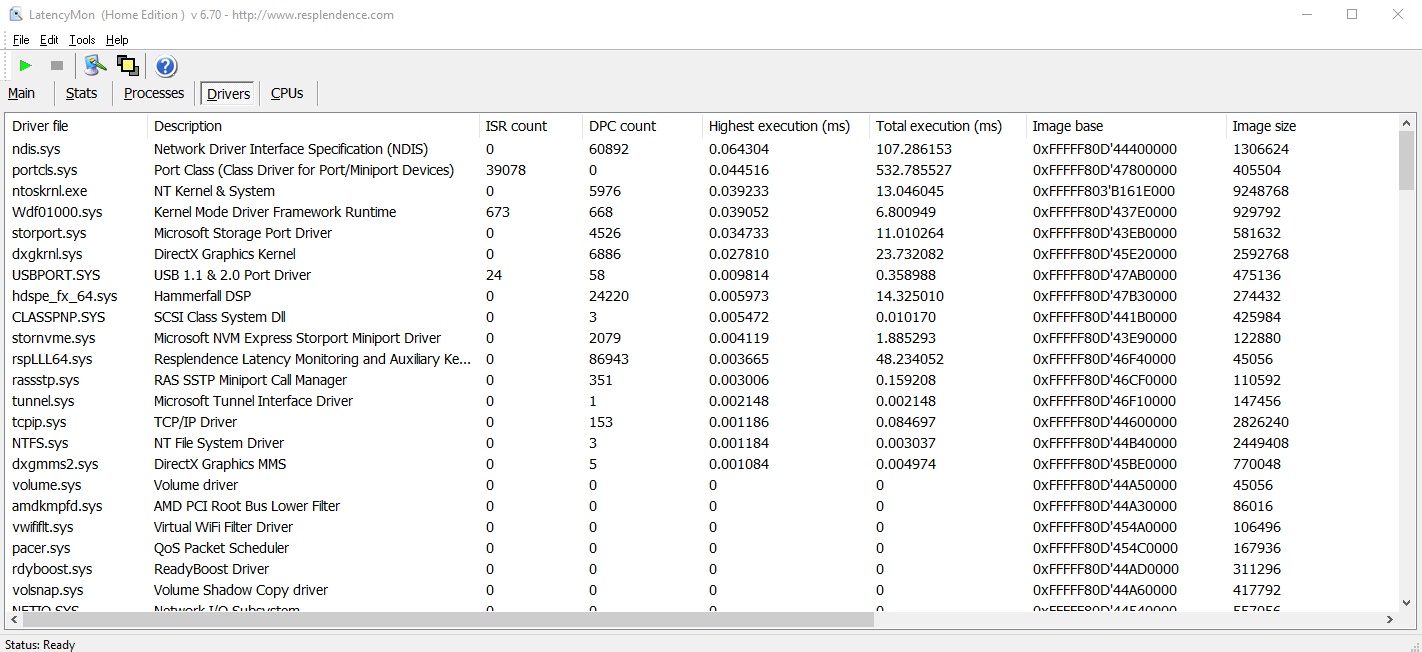Click the Status: Ready status bar text
The height and width of the screenshot is (652, 1422).
[40, 645]
